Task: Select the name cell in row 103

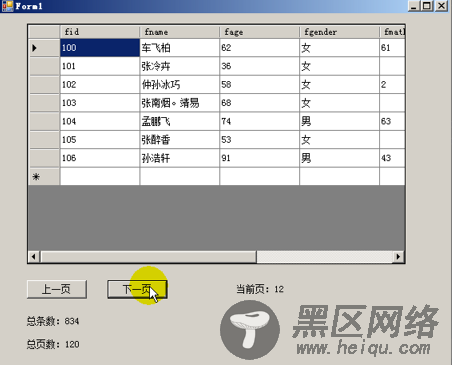Action: point(179,103)
